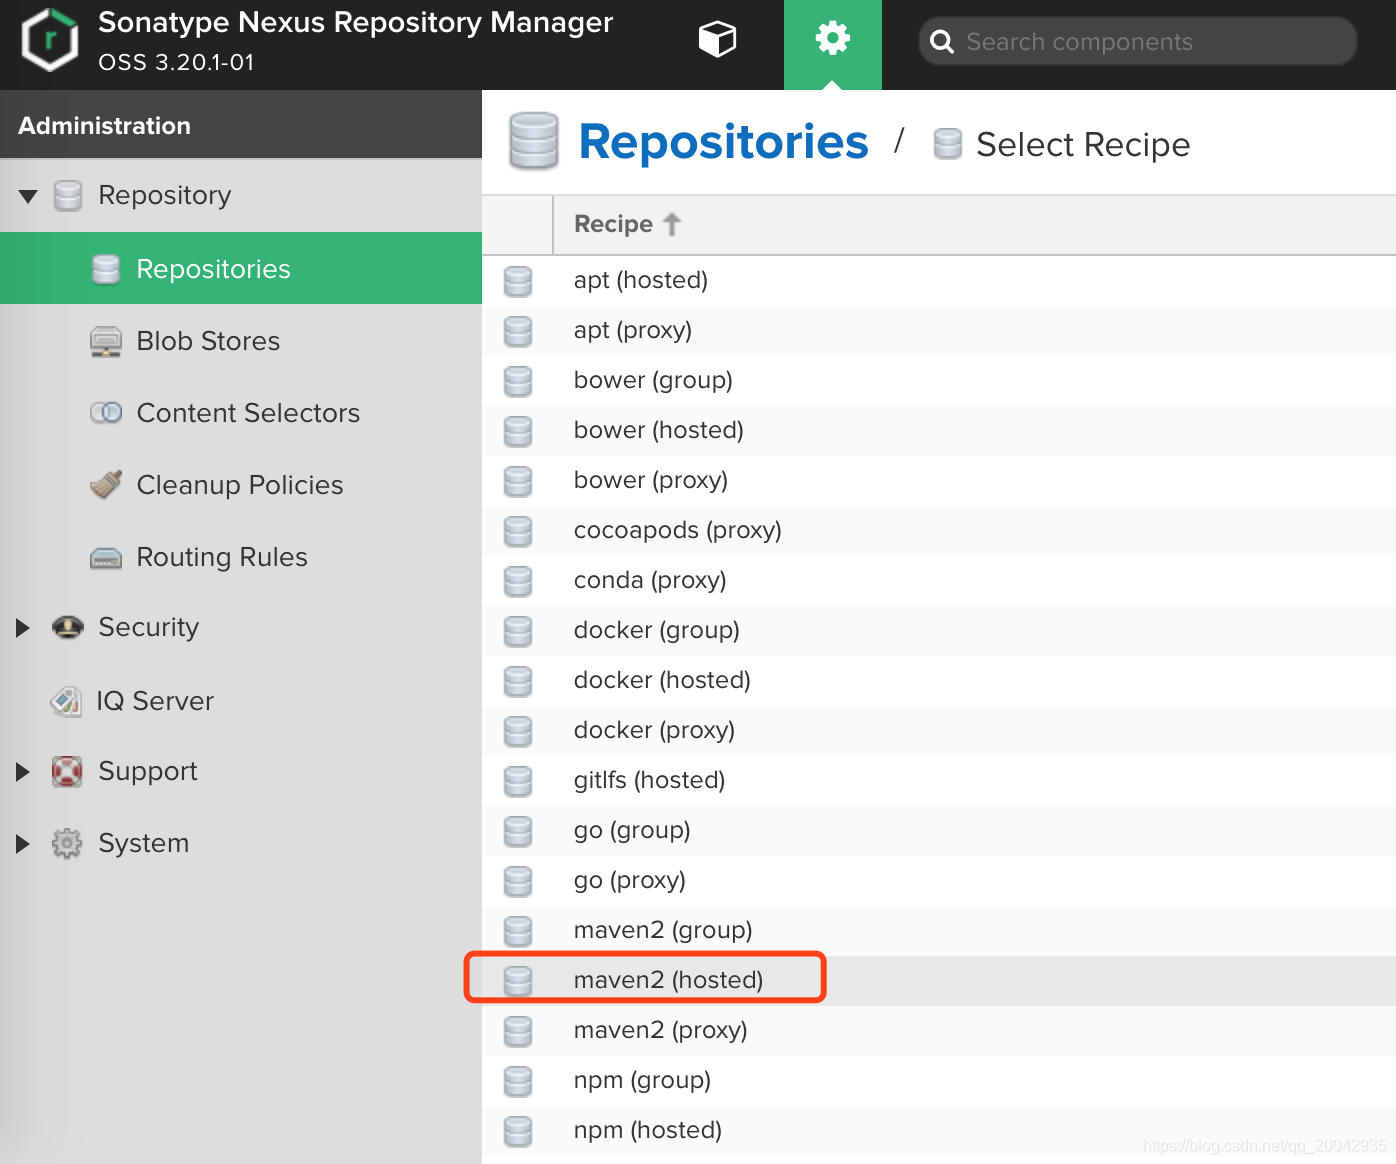Select the go (proxy) recipe
Image resolution: width=1396 pixels, height=1164 pixels.
pos(939,880)
